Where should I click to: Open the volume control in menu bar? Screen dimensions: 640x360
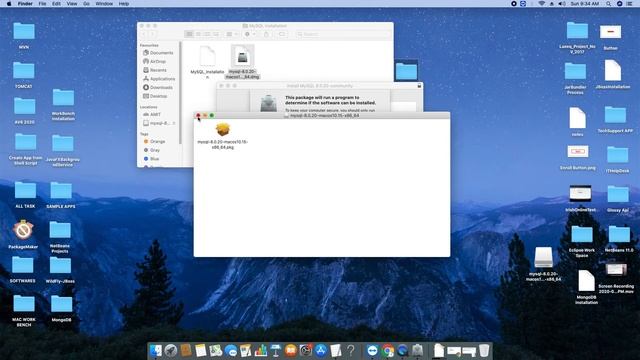(562, 4)
